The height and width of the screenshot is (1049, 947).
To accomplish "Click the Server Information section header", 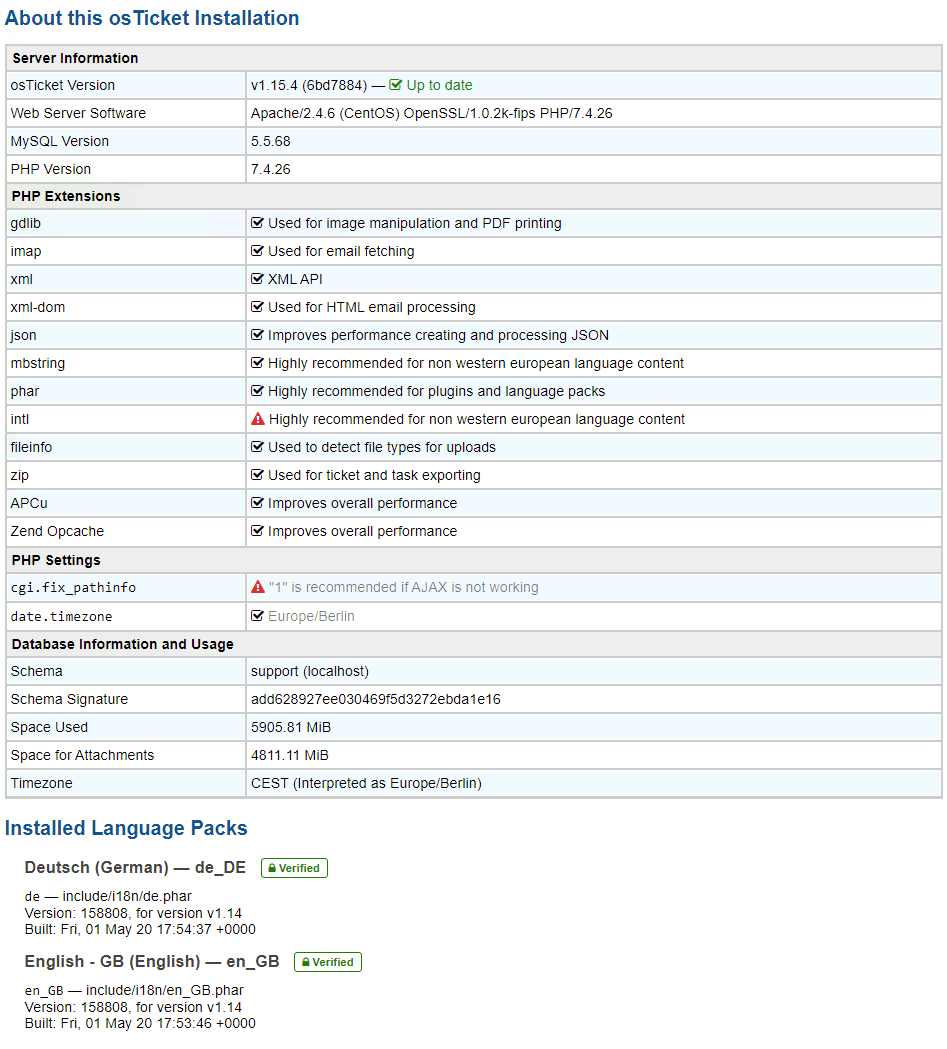I will pyautogui.click(x=75, y=58).
